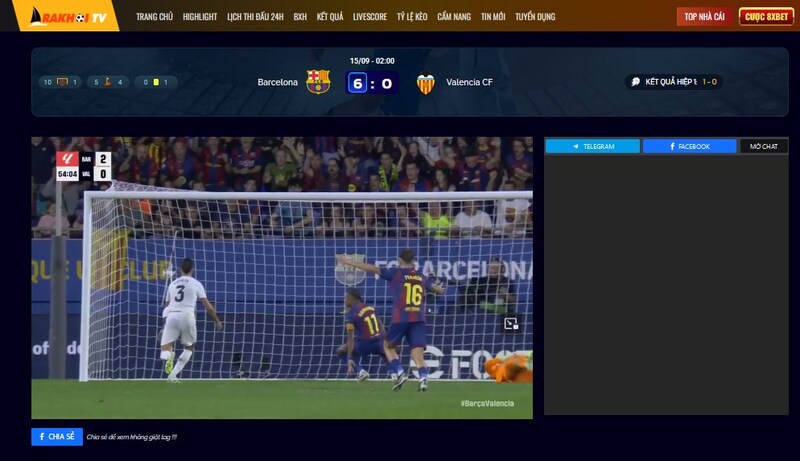
Task: Click the Mở Chat toggle button
Action: [764, 146]
